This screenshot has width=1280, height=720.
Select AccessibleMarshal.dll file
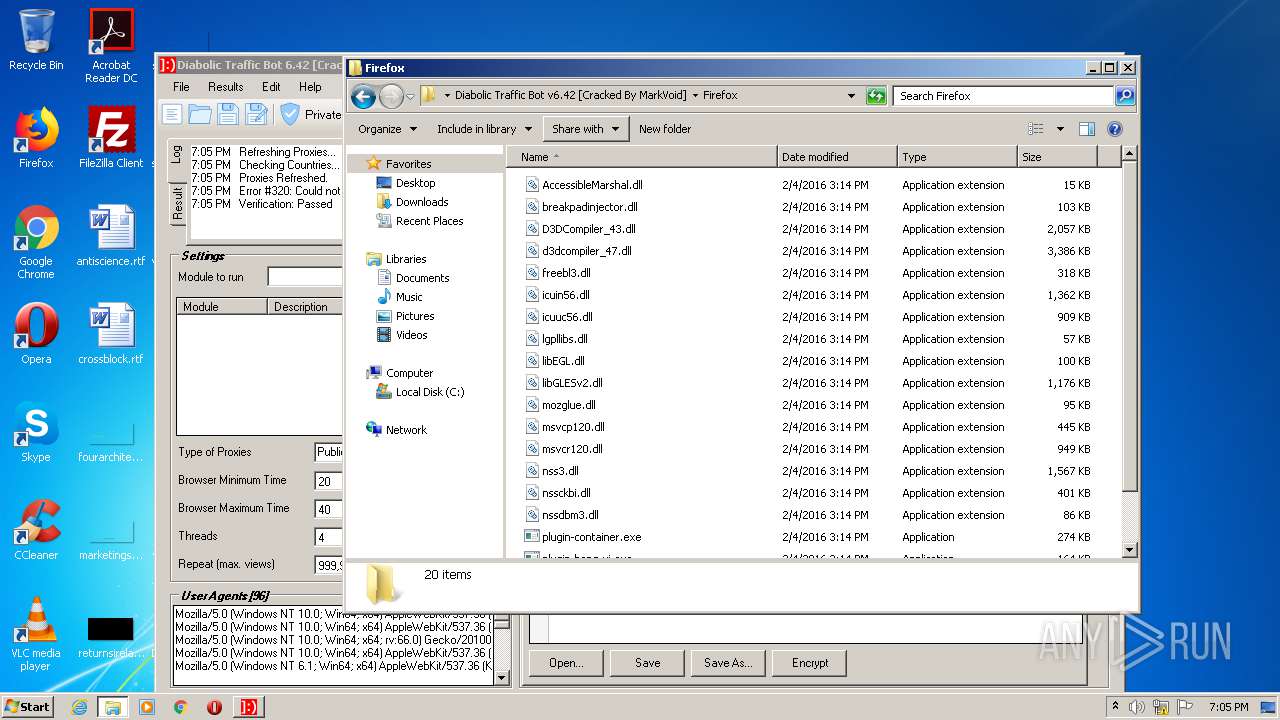[x=584, y=185]
